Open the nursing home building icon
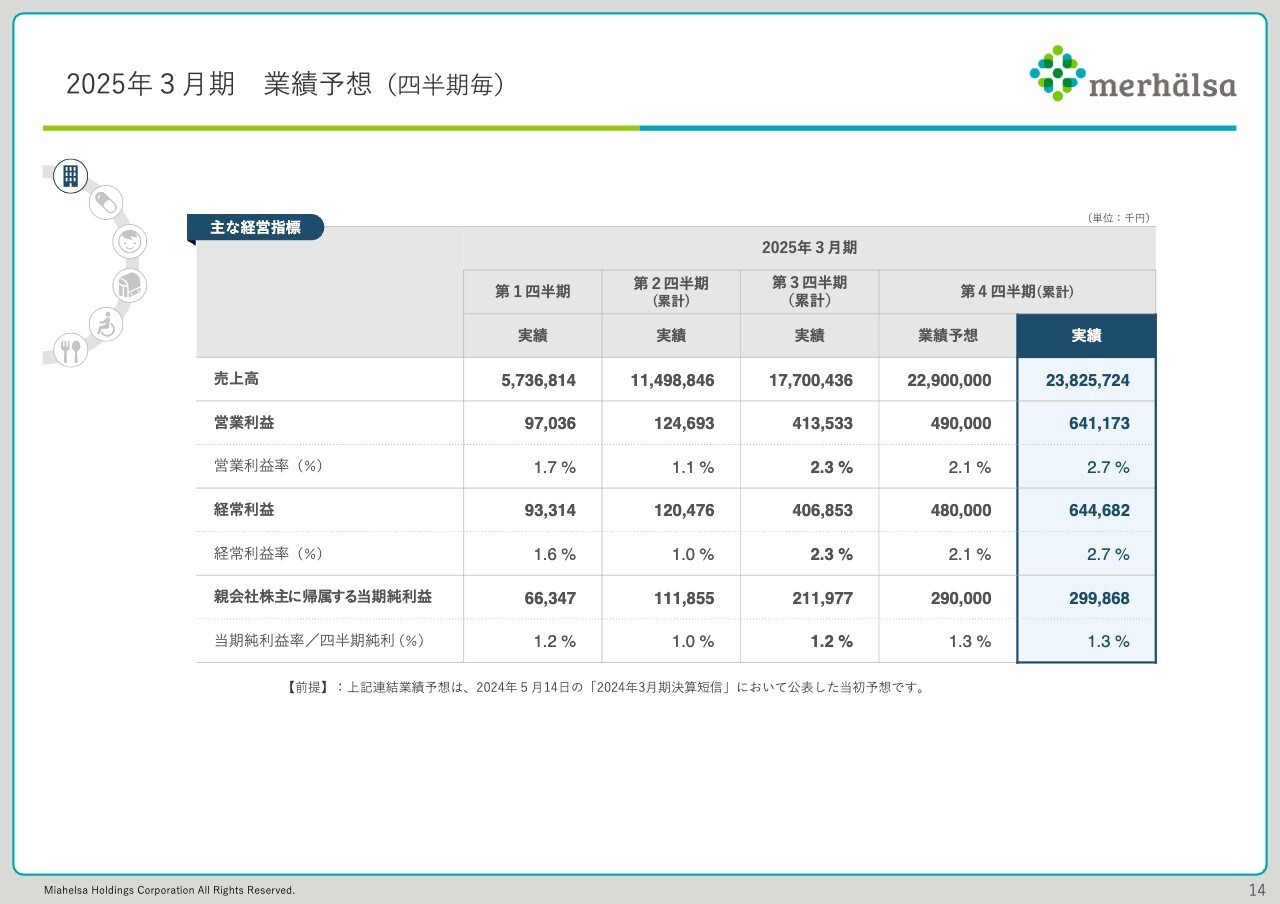Viewport: 1280px width, 904px height. [129, 286]
